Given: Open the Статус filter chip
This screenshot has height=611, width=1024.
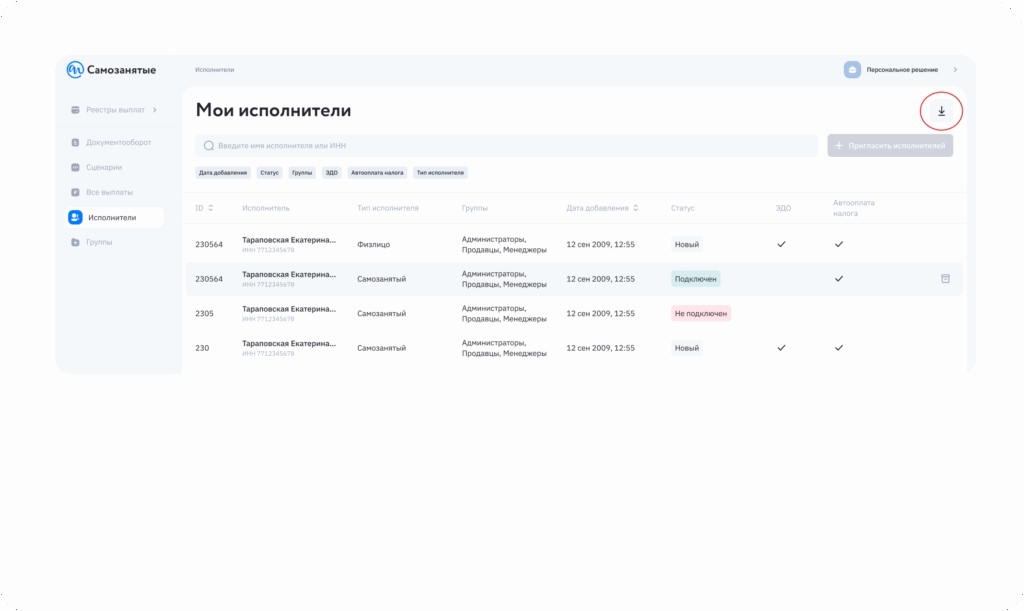Looking at the screenshot, I should (x=270, y=173).
